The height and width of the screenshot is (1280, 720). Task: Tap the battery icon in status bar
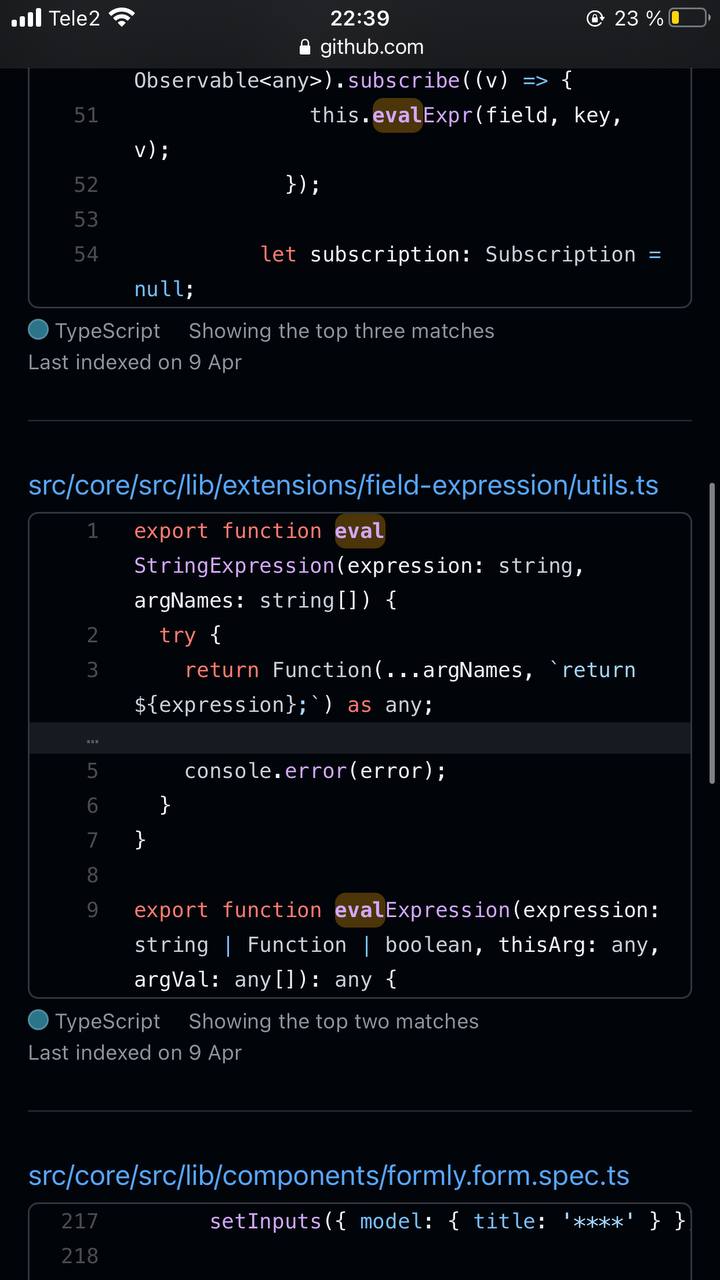coord(688,18)
